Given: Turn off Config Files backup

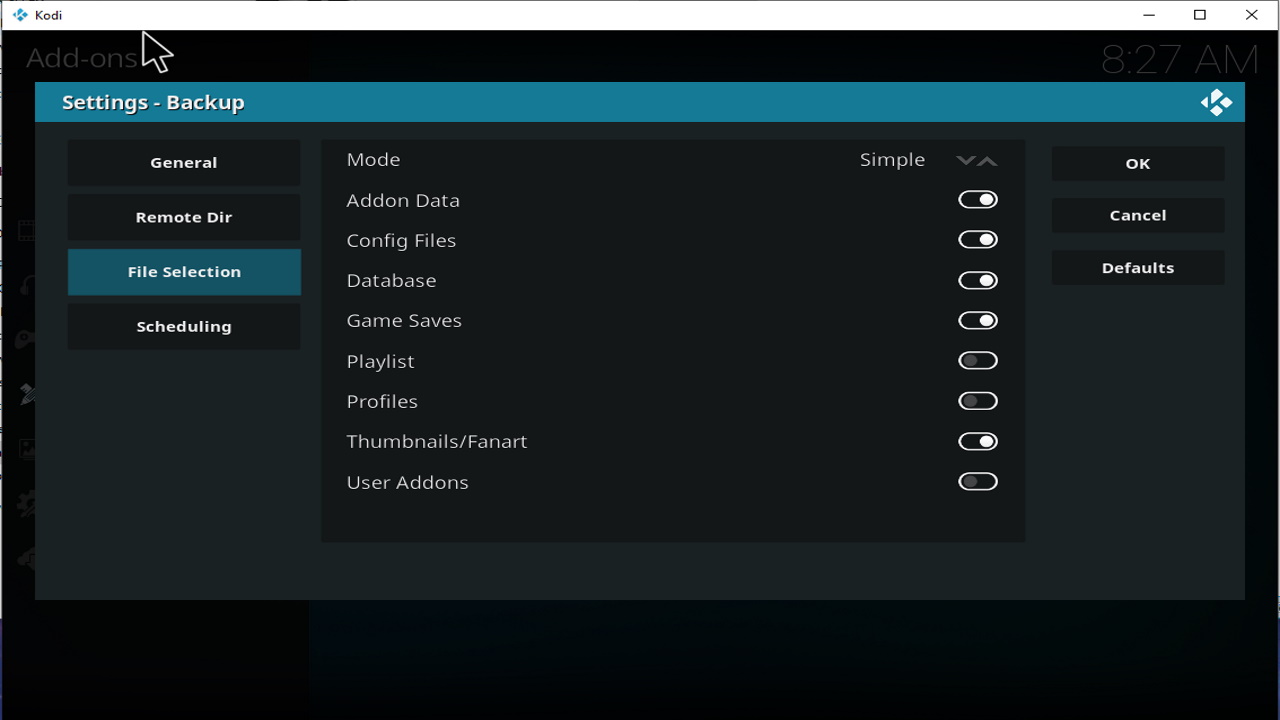Looking at the screenshot, I should 977,240.
